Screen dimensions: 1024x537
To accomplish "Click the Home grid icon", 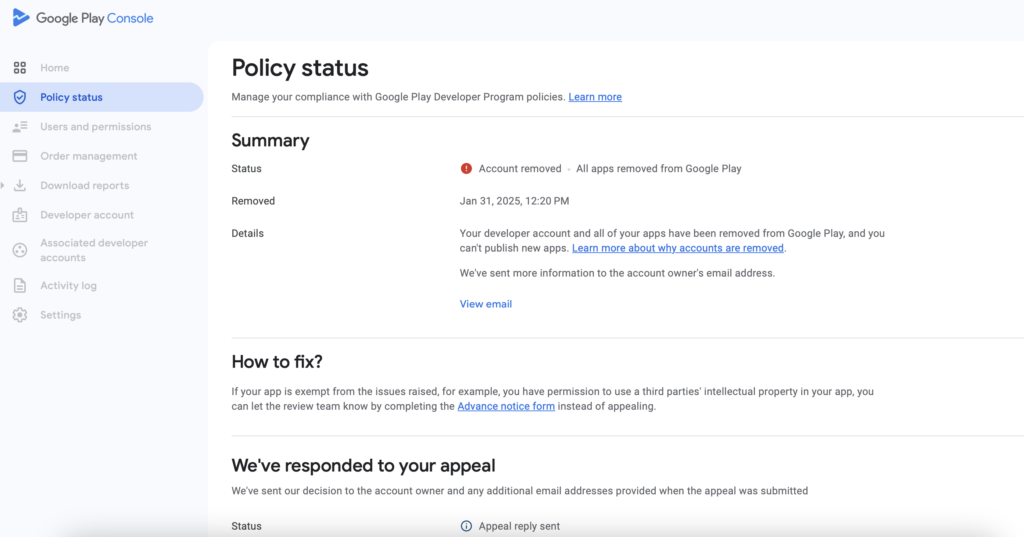I will pyautogui.click(x=20, y=68).
